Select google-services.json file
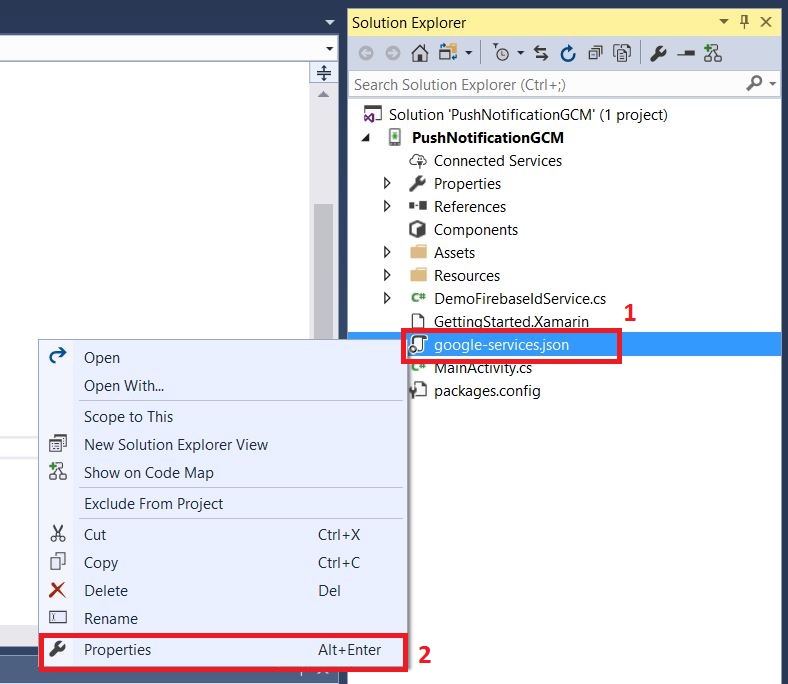788x684 pixels. [x=501, y=345]
